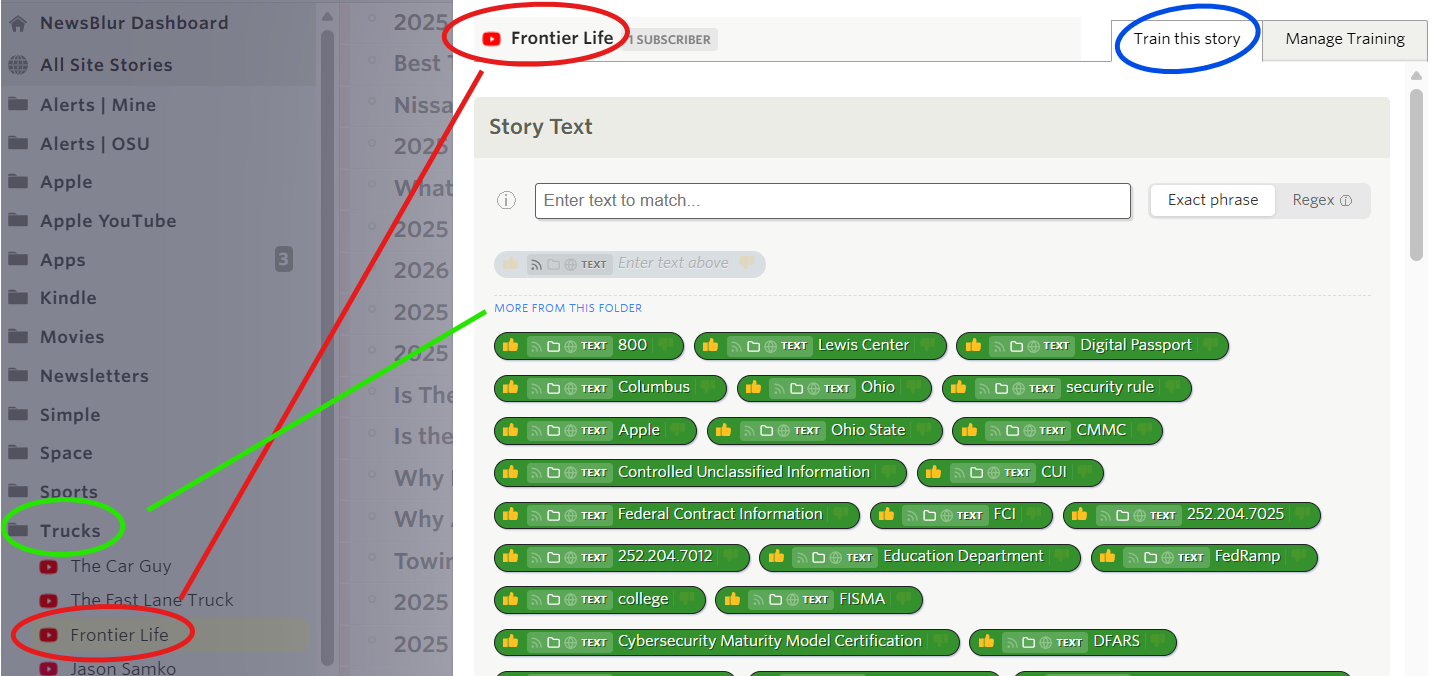Screen dimensions: 1440x676
Task: Click the folder scope icon in Columbus pill
Action: tap(554, 388)
